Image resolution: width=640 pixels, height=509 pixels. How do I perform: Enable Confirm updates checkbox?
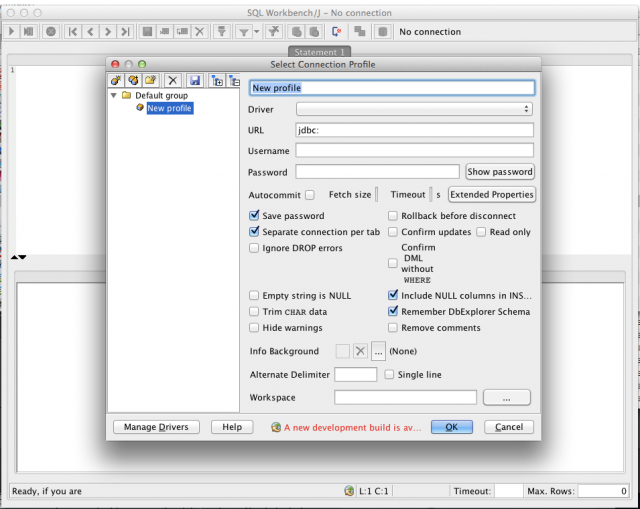tap(393, 232)
